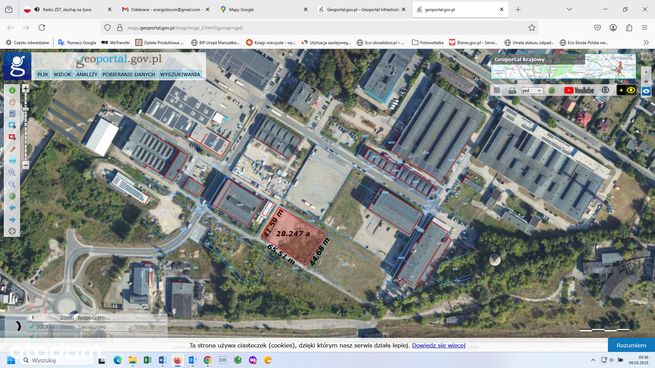655x368 pixels.
Task: Click the blue geoportal 'g' logo
Action: tap(18, 66)
